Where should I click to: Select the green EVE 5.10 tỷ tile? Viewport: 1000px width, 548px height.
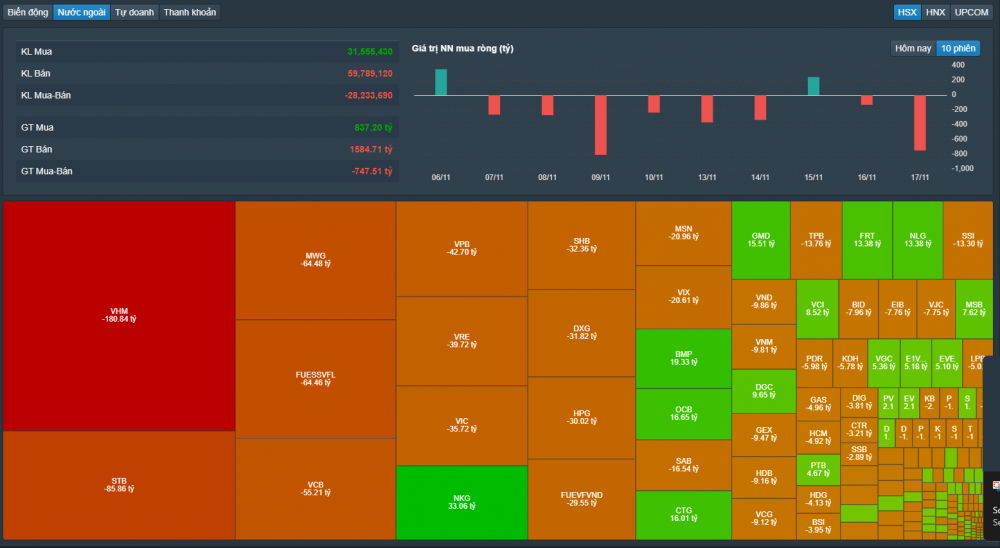point(947,363)
